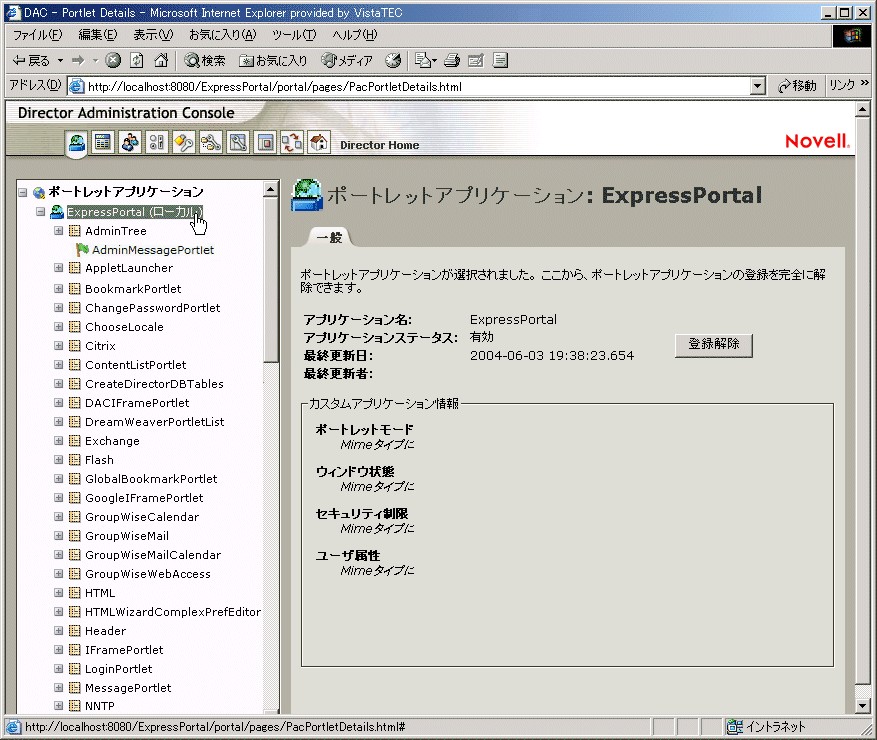The width and height of the screenshot is (877, 740).
Task: Click the print icon on the browser toolbar
Action: pyautogui.click(x=453, y=59)
